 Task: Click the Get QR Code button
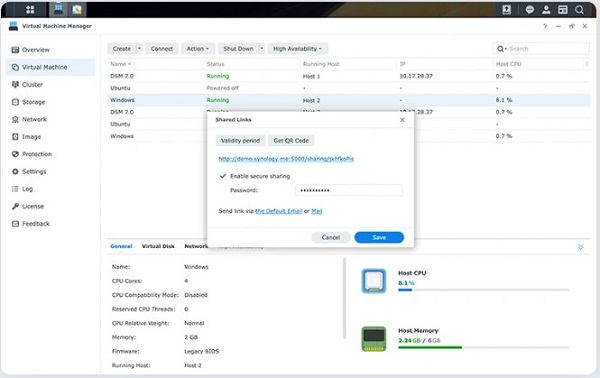pos(291,140)
